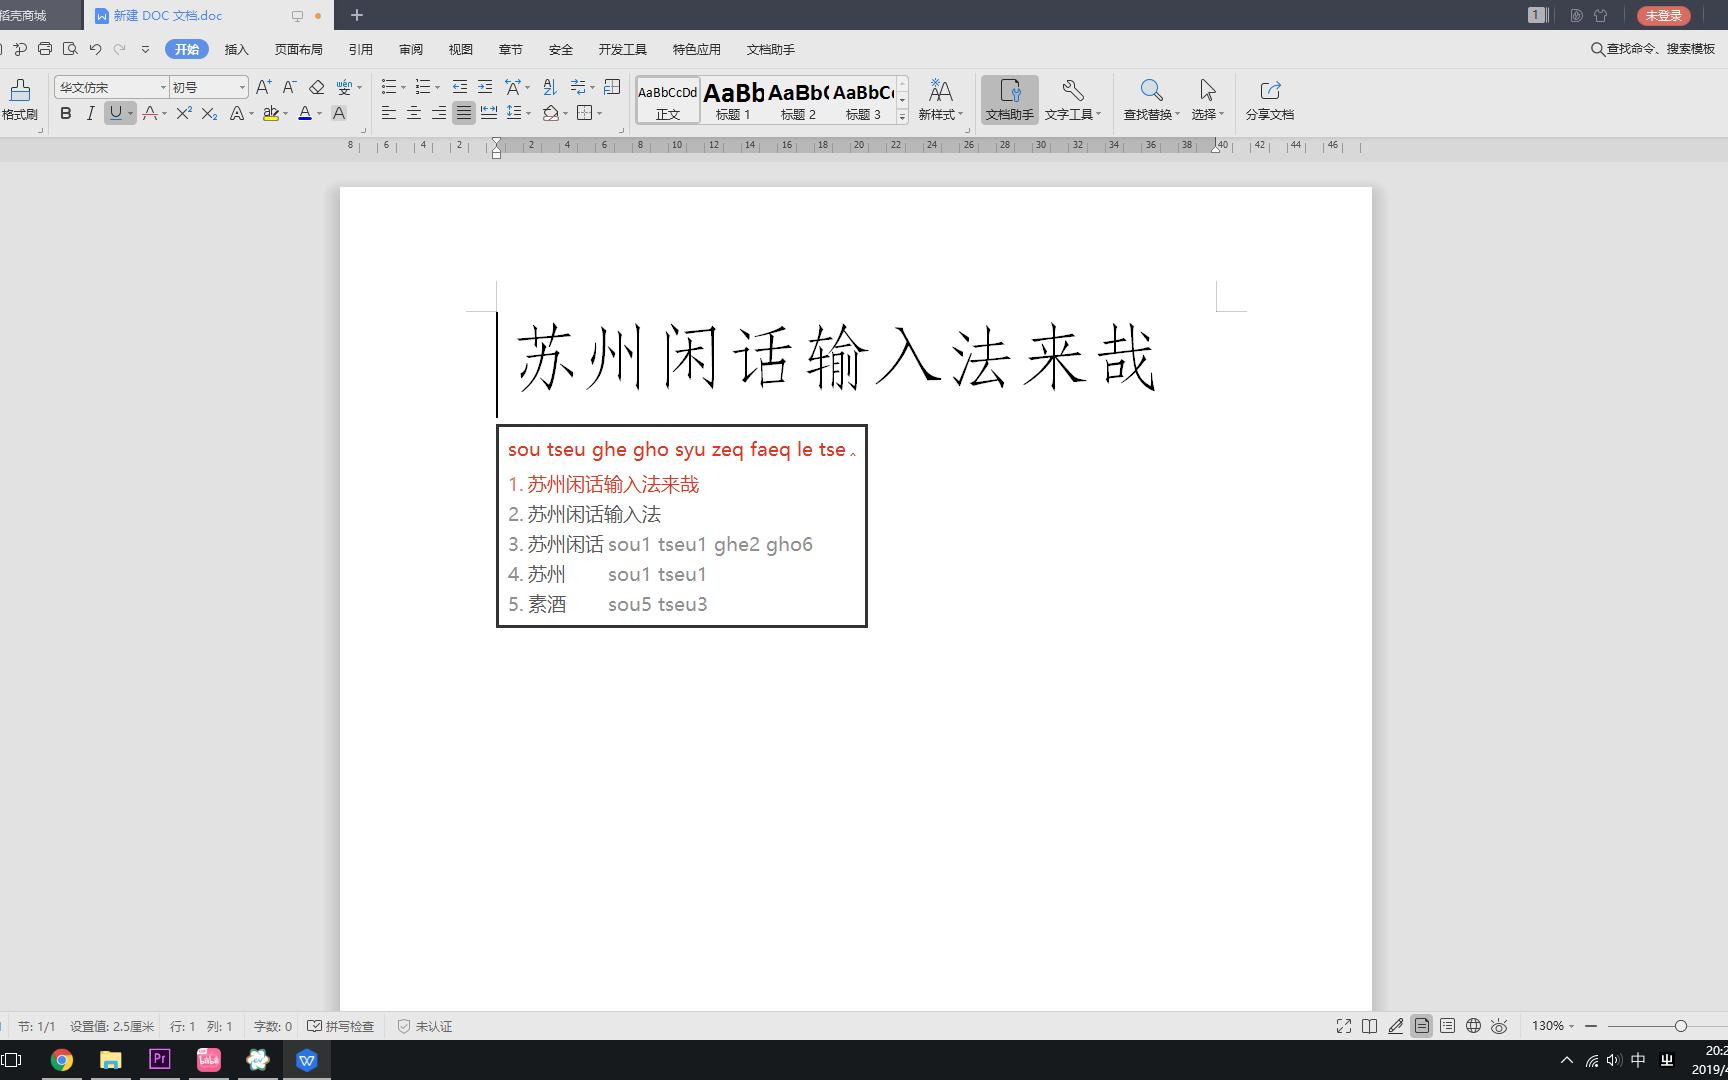Screen dimensions: 1728x1080
Task: Apply 标题 3 style
Action: coord(863,100)
